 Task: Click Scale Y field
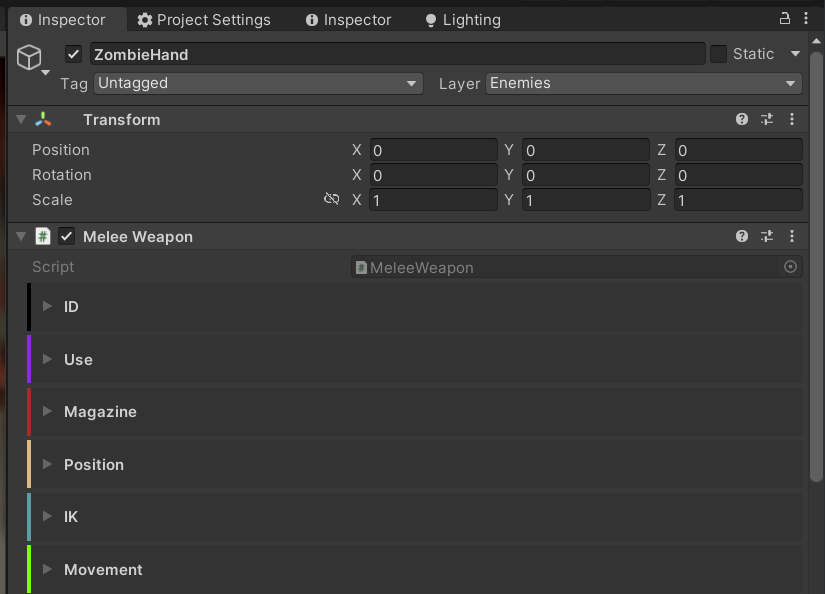586,200
